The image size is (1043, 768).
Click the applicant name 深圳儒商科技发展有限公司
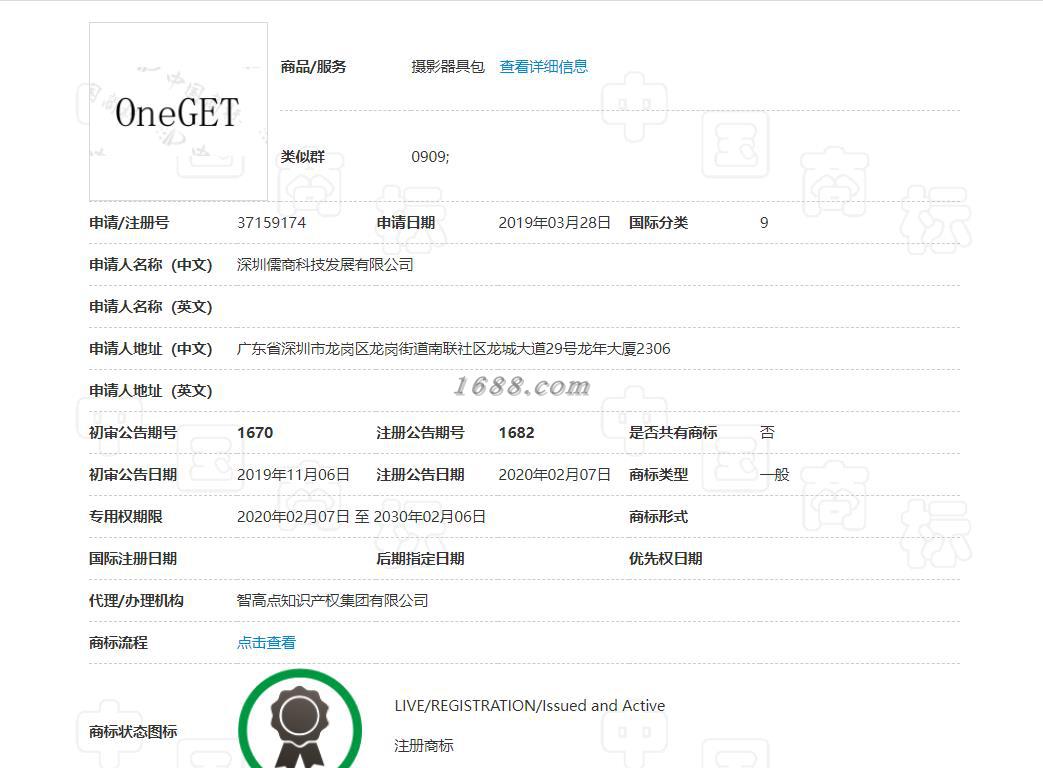325,265
